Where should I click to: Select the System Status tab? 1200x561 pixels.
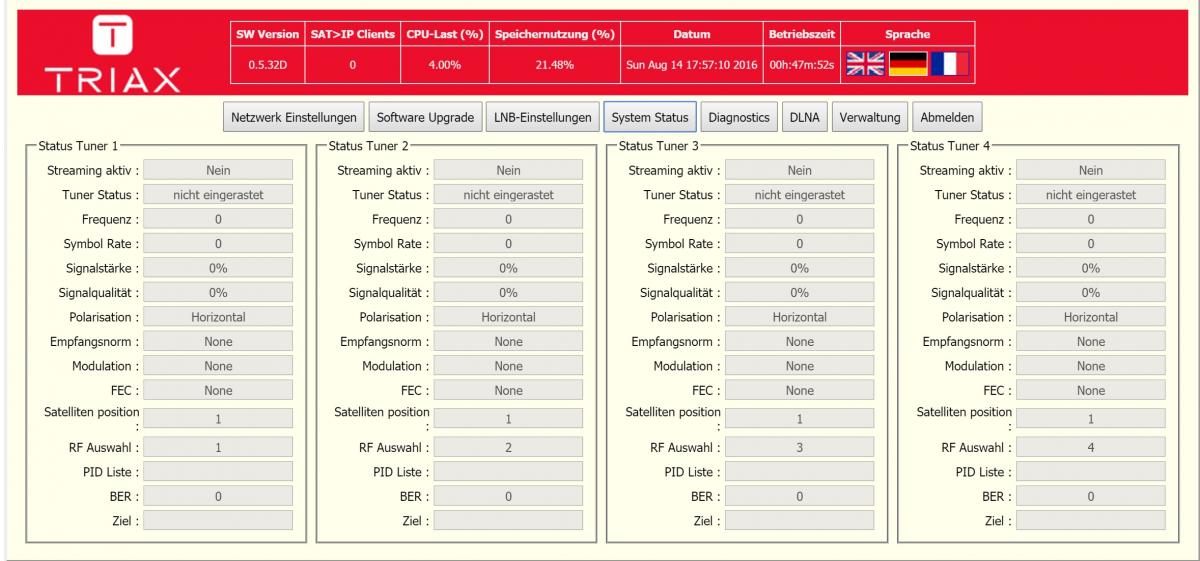point(649,117)
